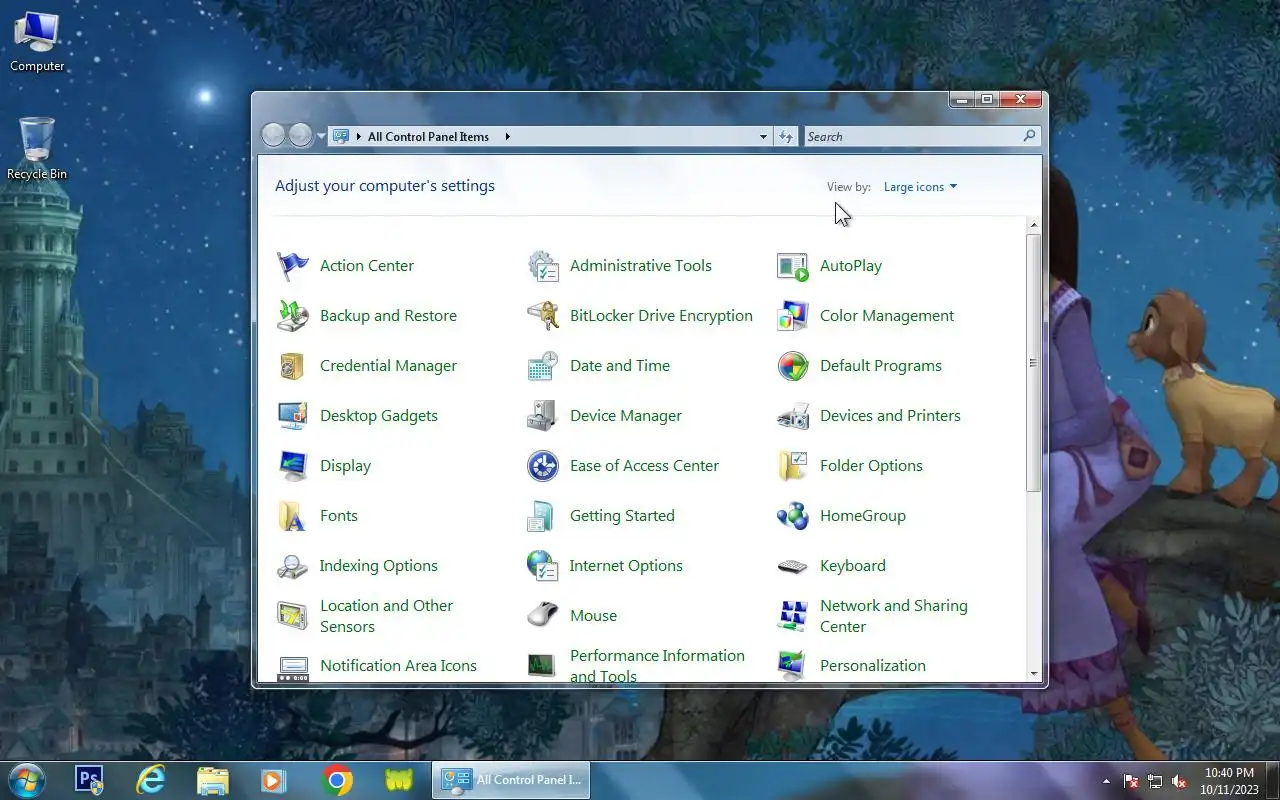Show hidden system tray icons

click(x=1106, y=781)
